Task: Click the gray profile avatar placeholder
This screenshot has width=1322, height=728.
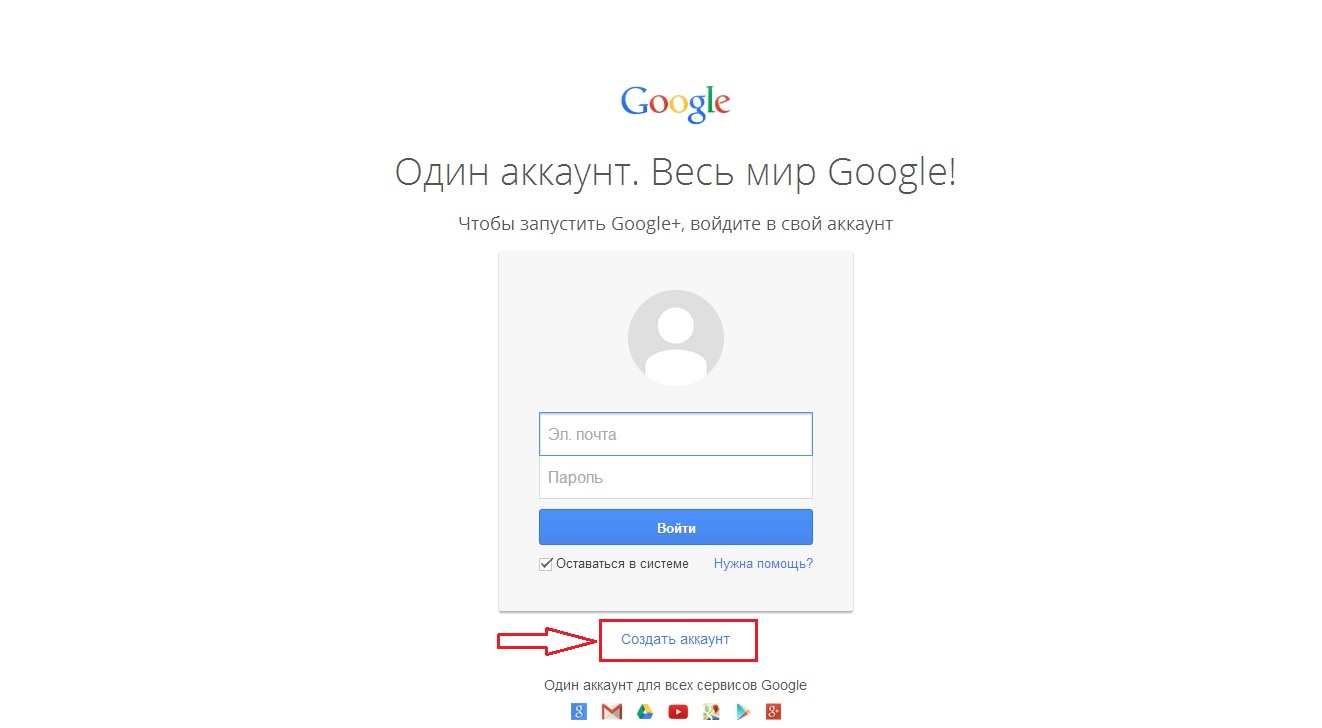Action: click(676, 338)
